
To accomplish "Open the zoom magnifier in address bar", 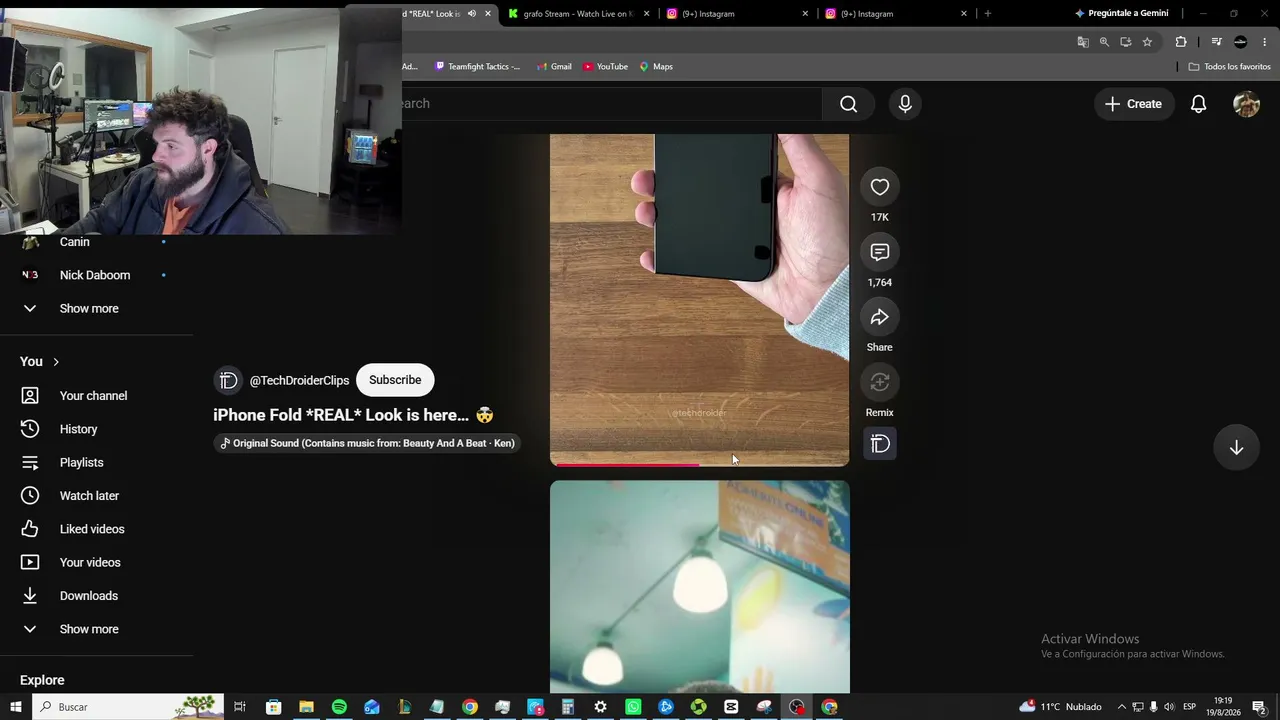I will tap(1104, 42).
